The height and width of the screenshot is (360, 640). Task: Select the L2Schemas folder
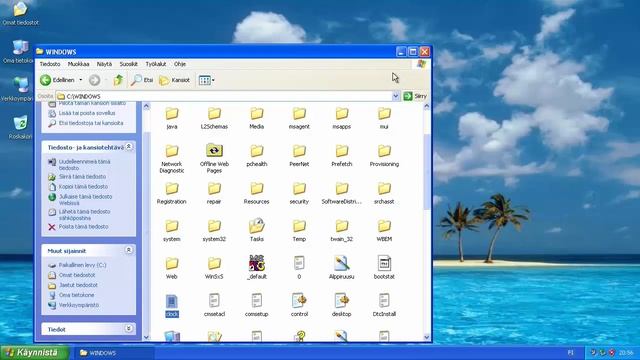[214, 118]
